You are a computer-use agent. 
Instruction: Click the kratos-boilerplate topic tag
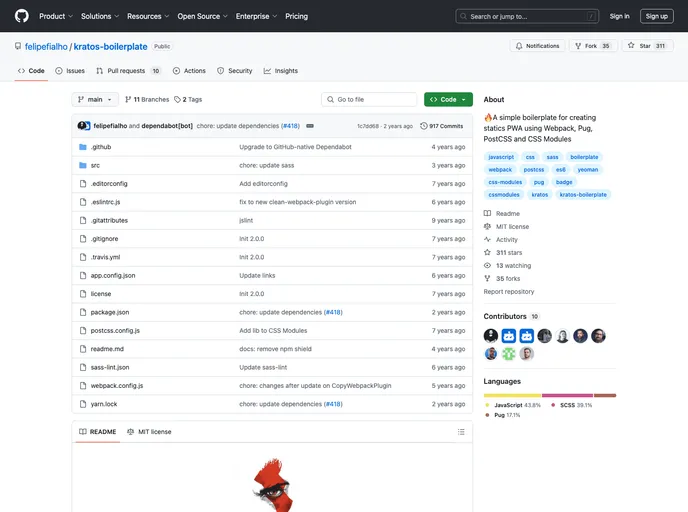(583, 194)
